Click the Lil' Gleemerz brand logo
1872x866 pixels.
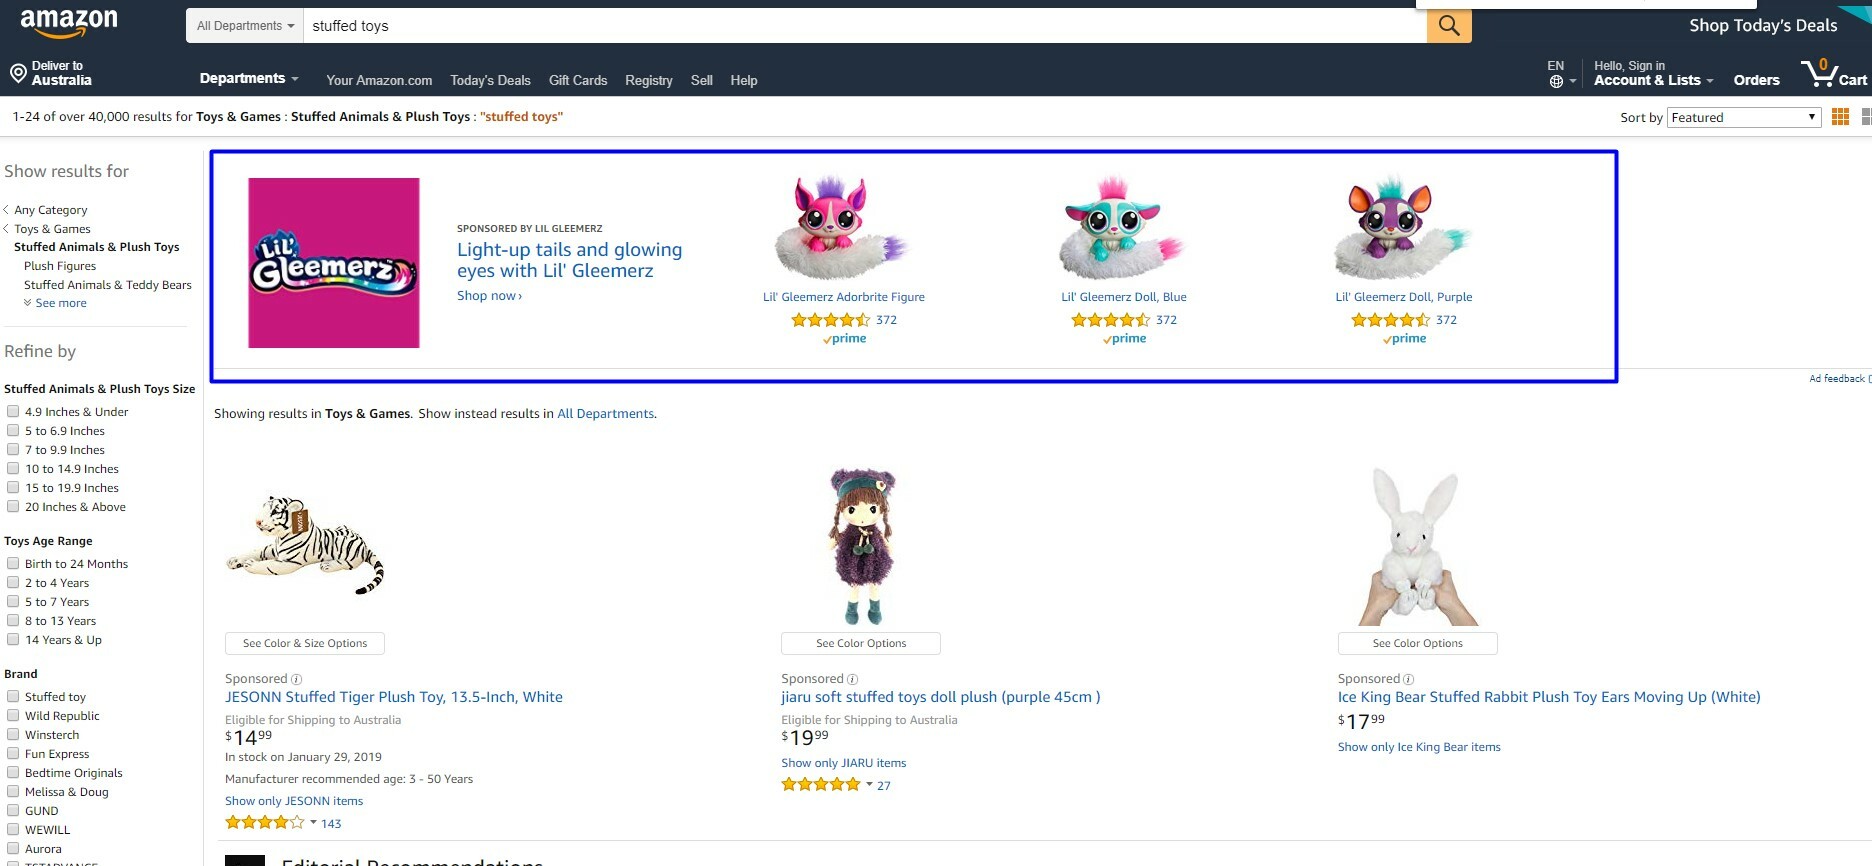[x=334, y=263]
